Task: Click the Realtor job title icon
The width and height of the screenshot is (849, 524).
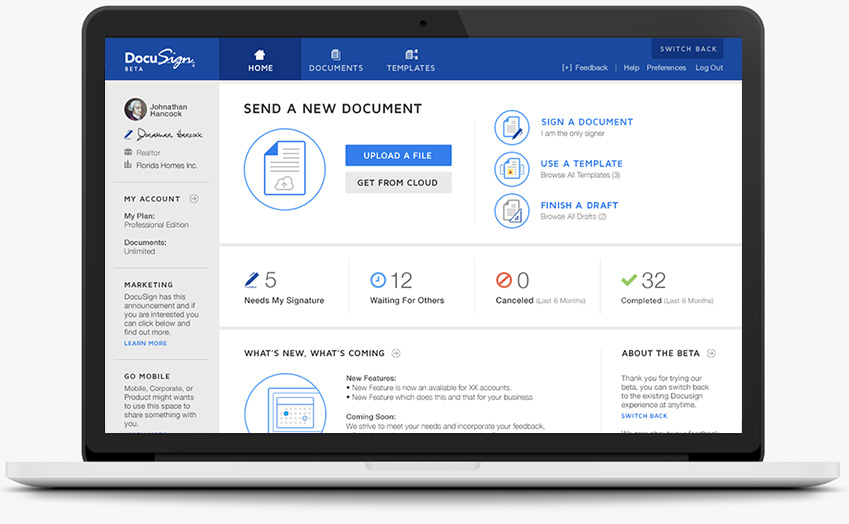Action: point(128,152)
